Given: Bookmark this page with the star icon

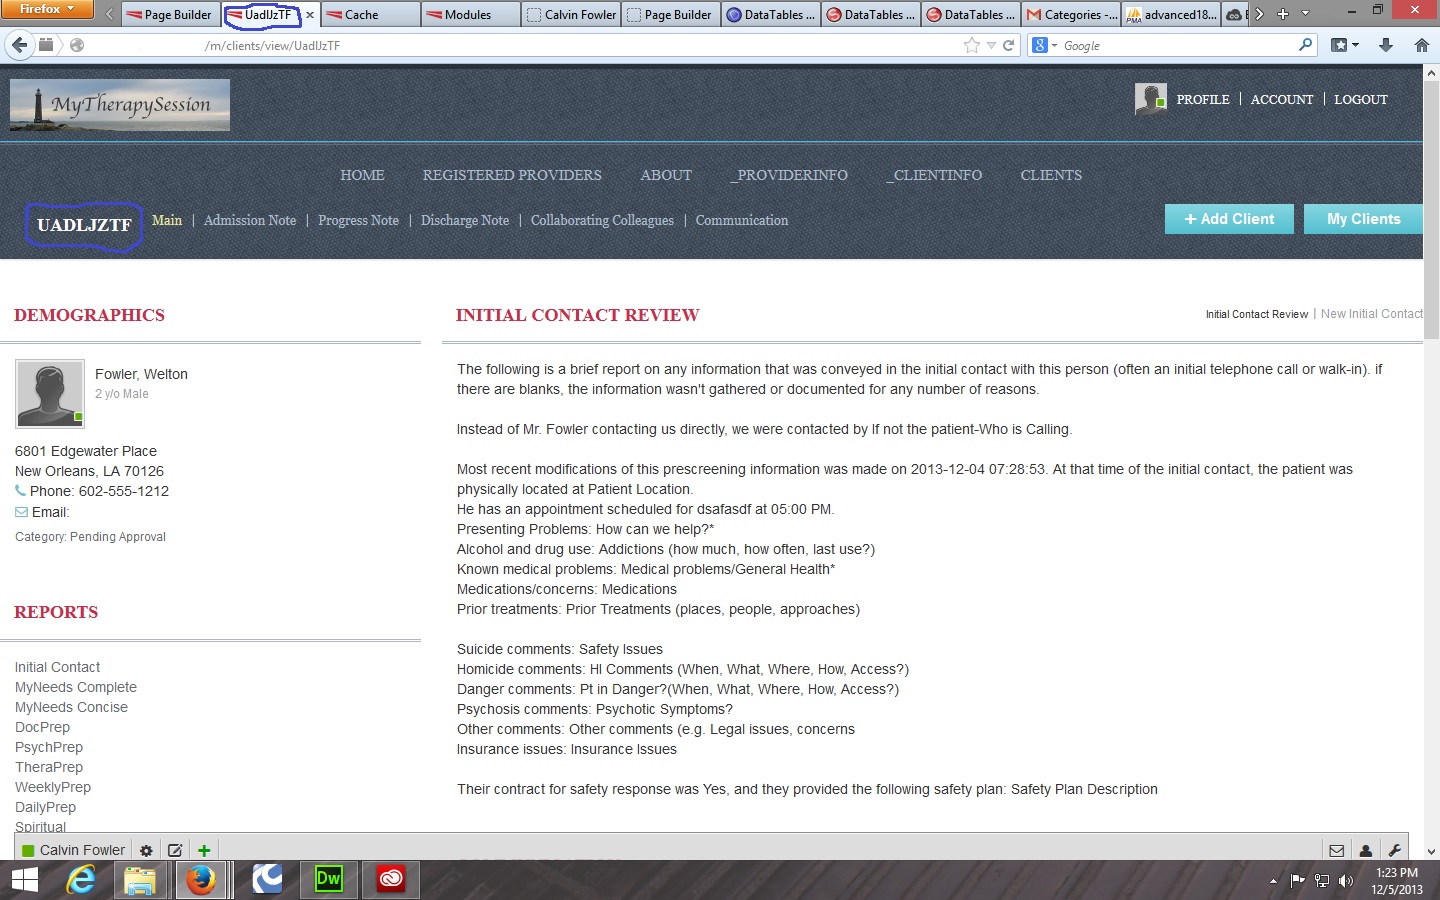Looking at the screenshot, I should 971,45.
